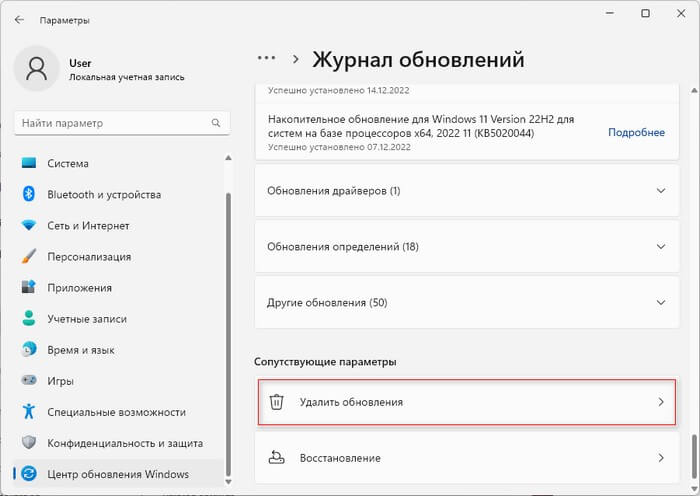This screenshot has width=700, height=496.
Task: Click the search magnifier icon
Action: pos(214,123)
